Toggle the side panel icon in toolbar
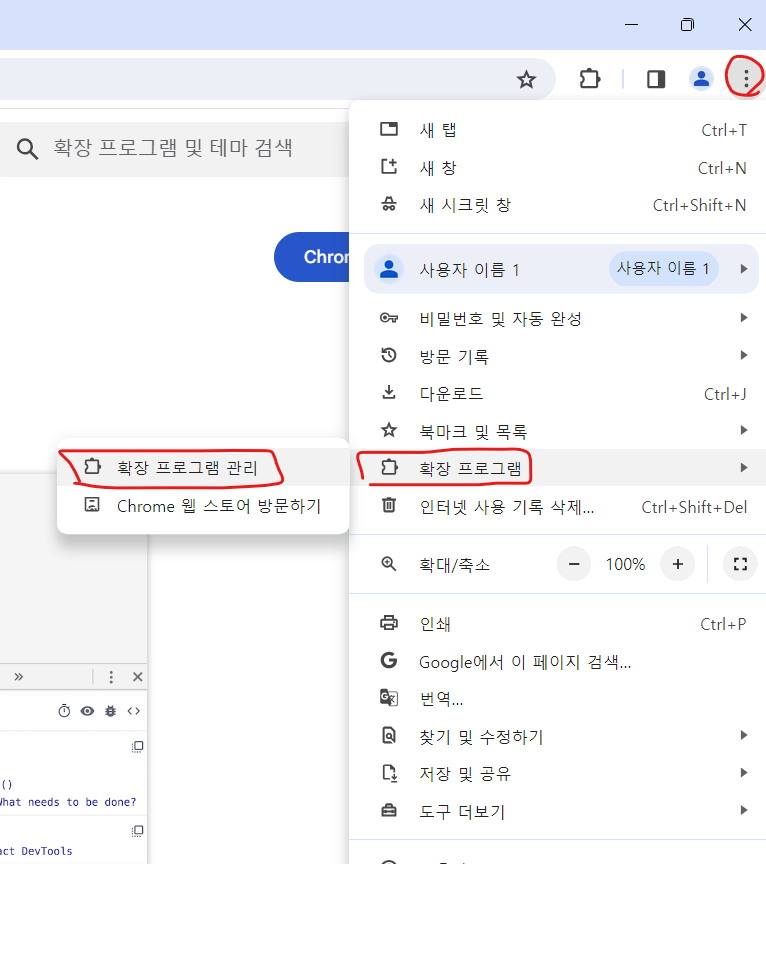The height and width of the screenshot is (972, 766). [656, 79]
